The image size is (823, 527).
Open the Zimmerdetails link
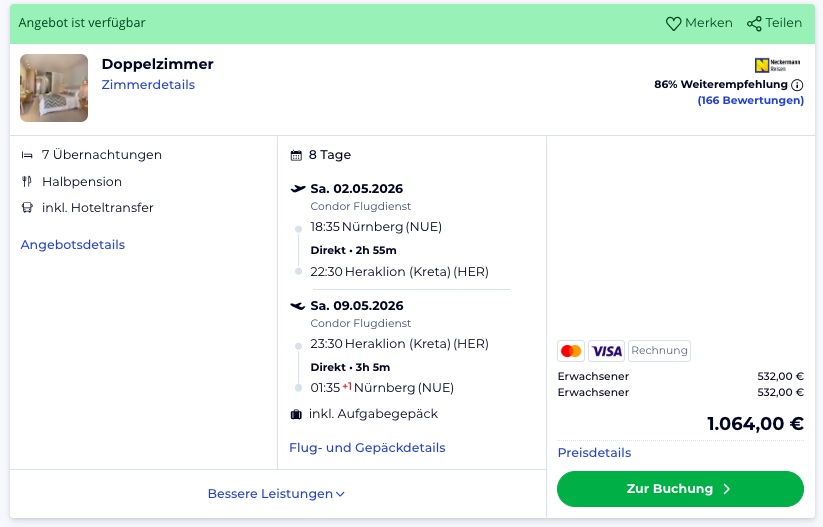tap(148, 85)
